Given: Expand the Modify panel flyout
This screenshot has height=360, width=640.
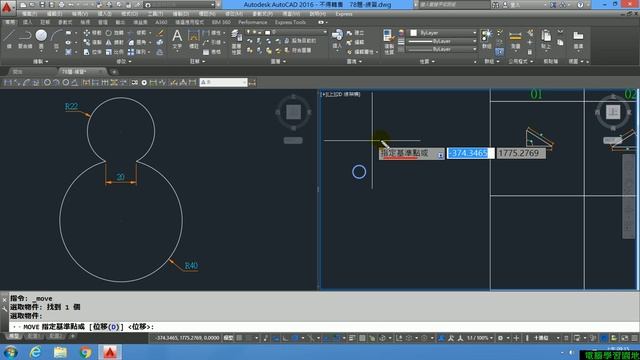Looking at the screenshot, I should point(124,61).
